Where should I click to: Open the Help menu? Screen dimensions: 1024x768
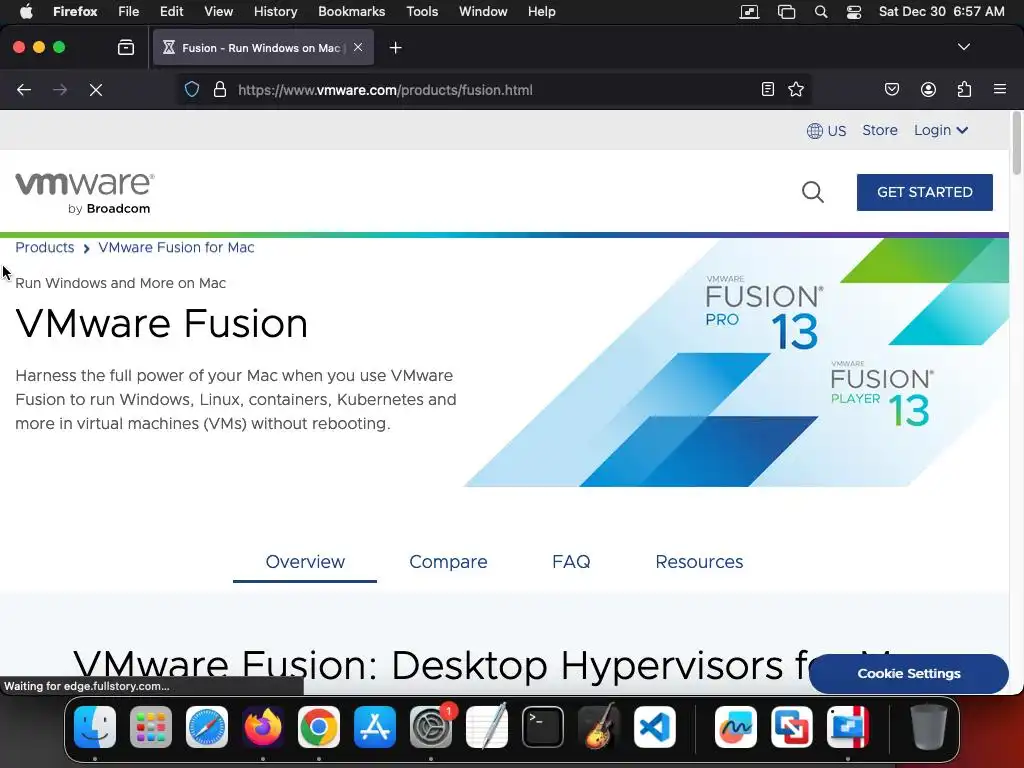point(541,12)
